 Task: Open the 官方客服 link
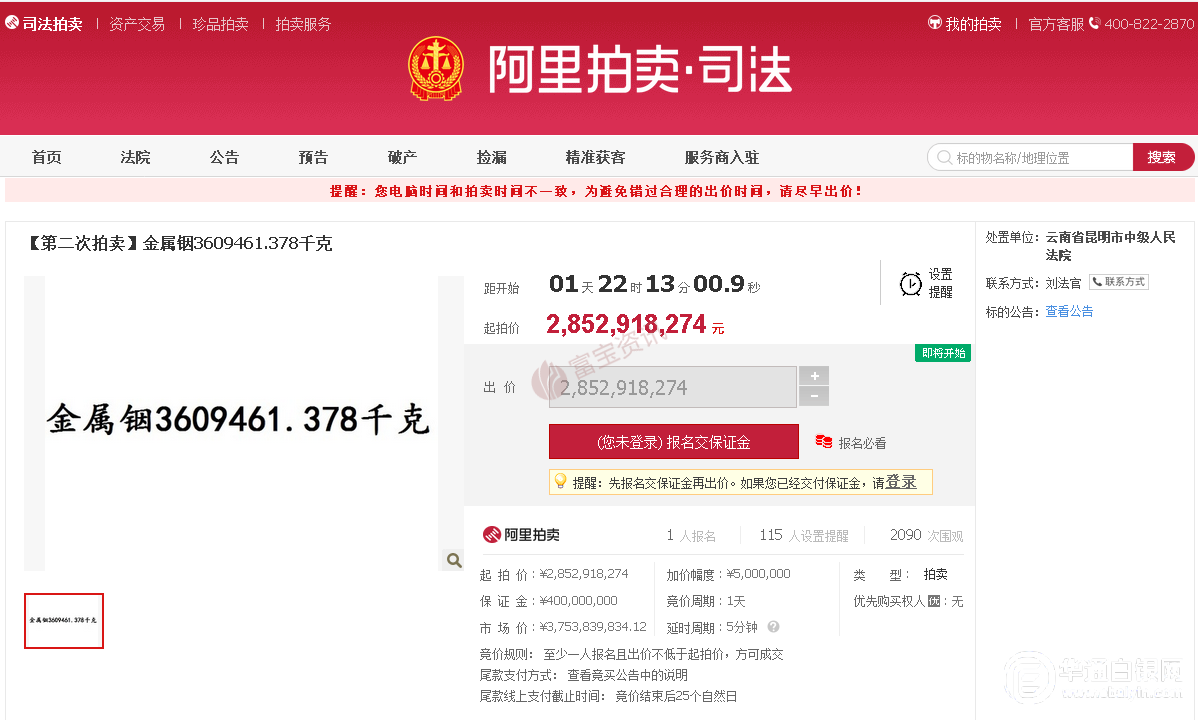1056,24
